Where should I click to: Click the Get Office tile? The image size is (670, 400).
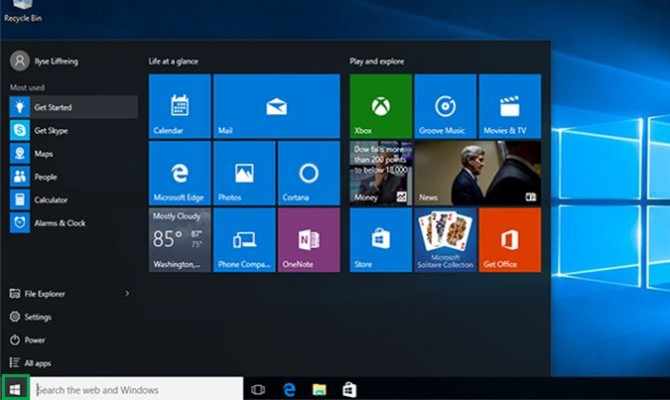(x=510, y=240)
